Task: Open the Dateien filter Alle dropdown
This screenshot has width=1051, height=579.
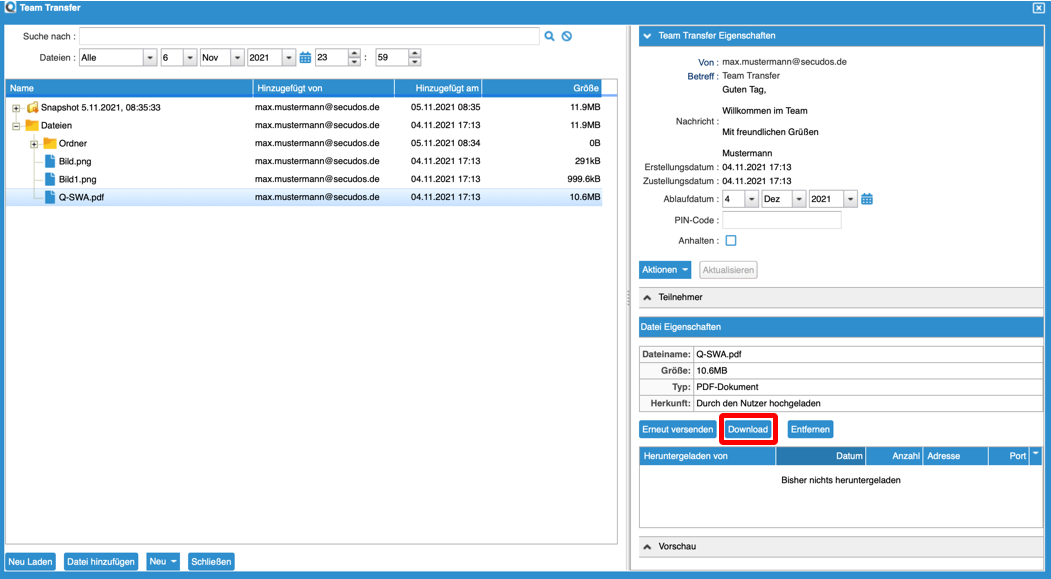Action: 150,58
